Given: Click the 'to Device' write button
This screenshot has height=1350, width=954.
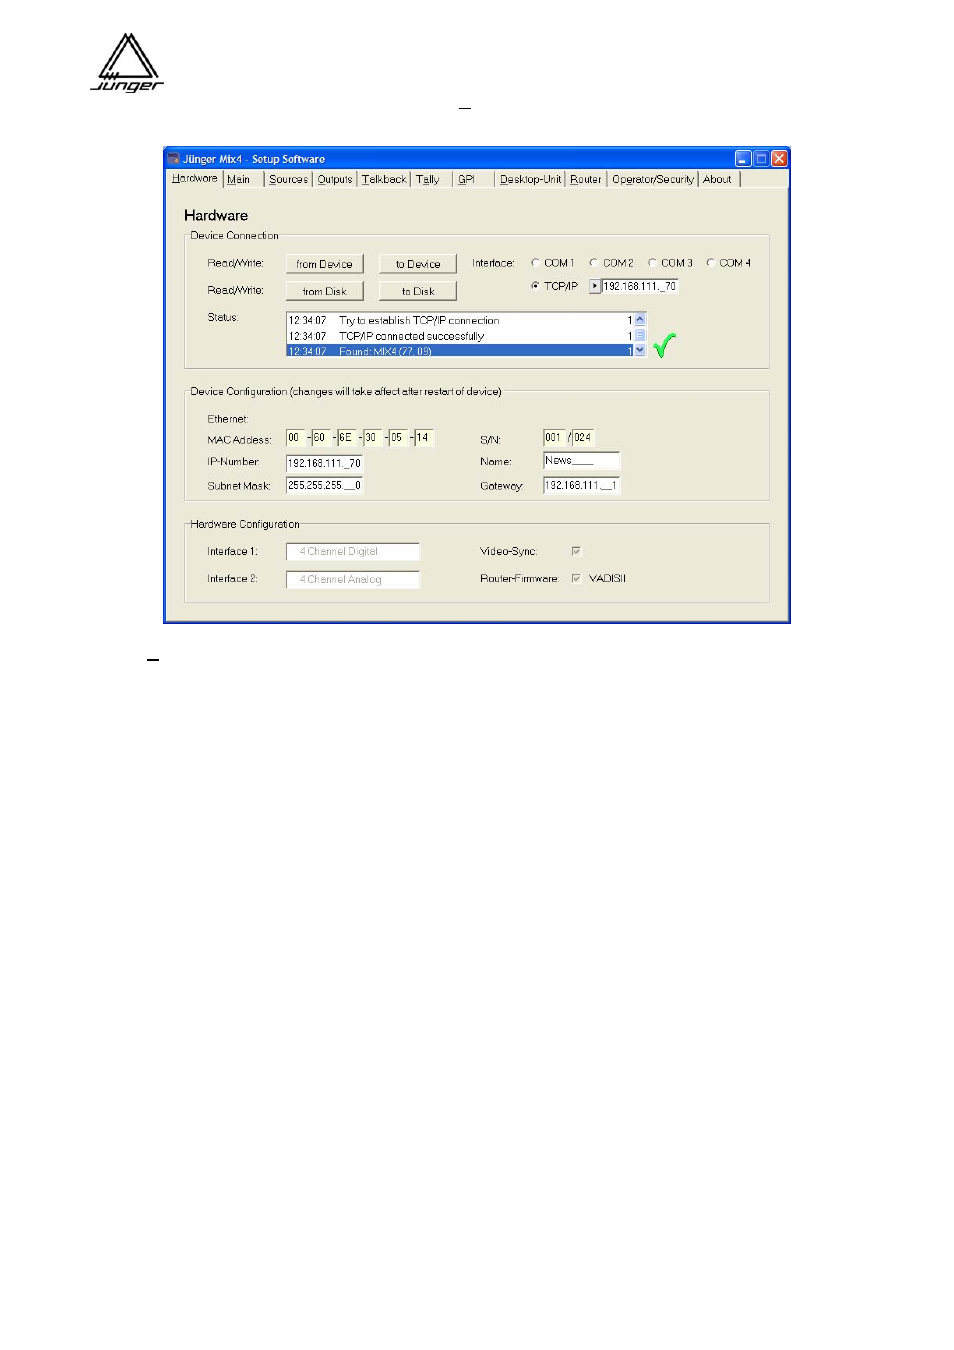Looking at the screenshot, I should [418, 264].
